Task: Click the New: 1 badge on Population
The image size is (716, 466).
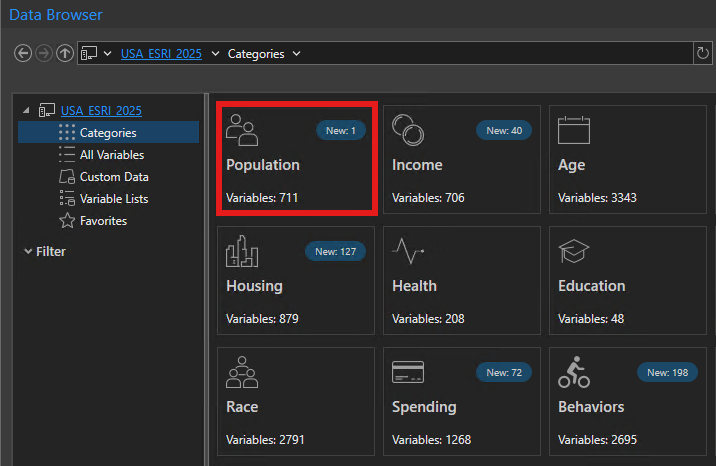Action: click(341, 131)
